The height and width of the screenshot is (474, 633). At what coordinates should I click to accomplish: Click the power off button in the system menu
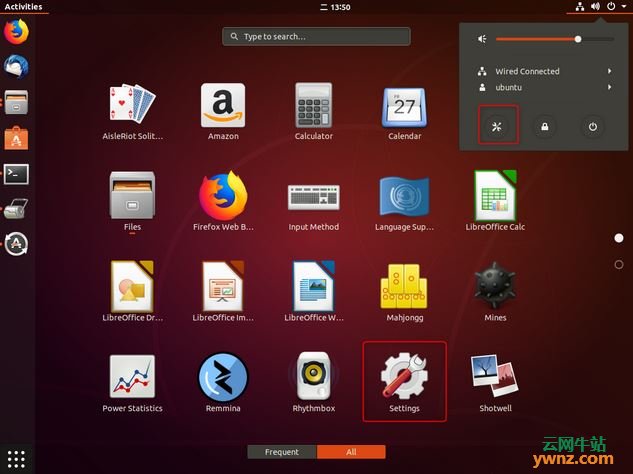tap(593, 127)
